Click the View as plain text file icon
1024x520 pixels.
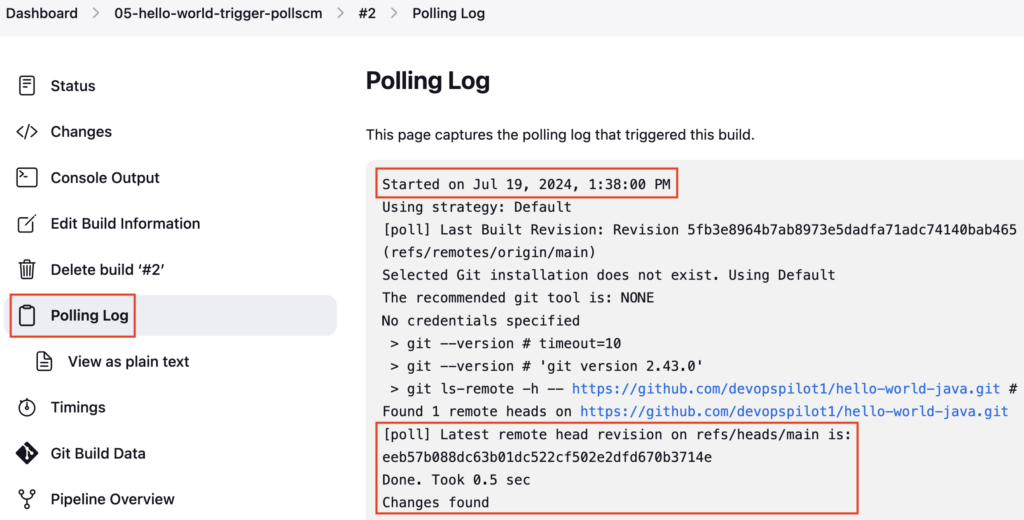(x=44, y=361)
